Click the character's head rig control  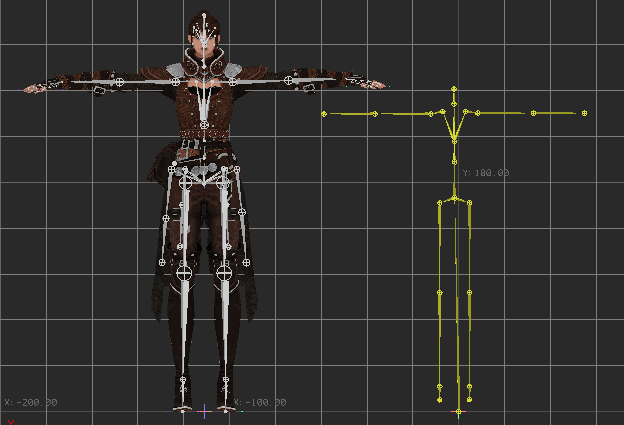click(205, 17)
